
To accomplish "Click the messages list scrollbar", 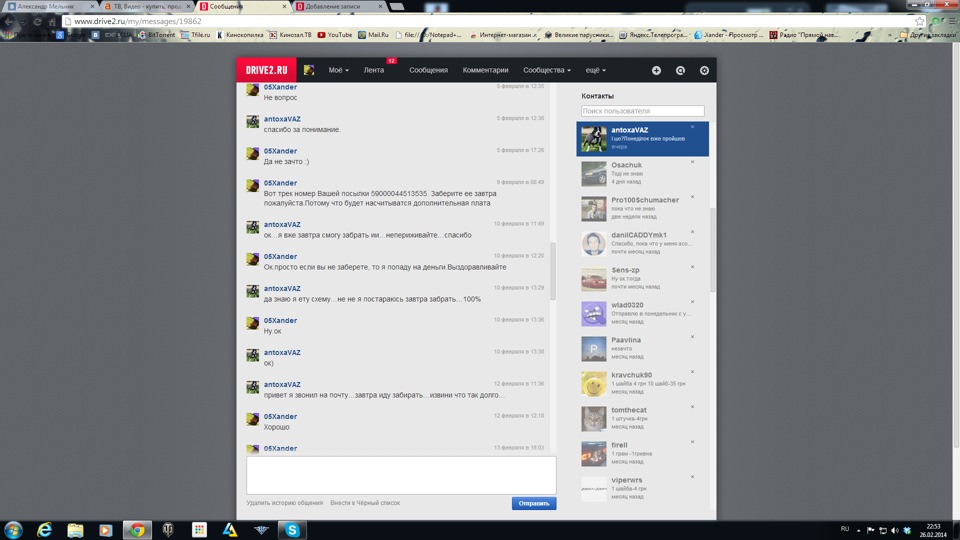I will pyautogui.click(x=553, y=271).
